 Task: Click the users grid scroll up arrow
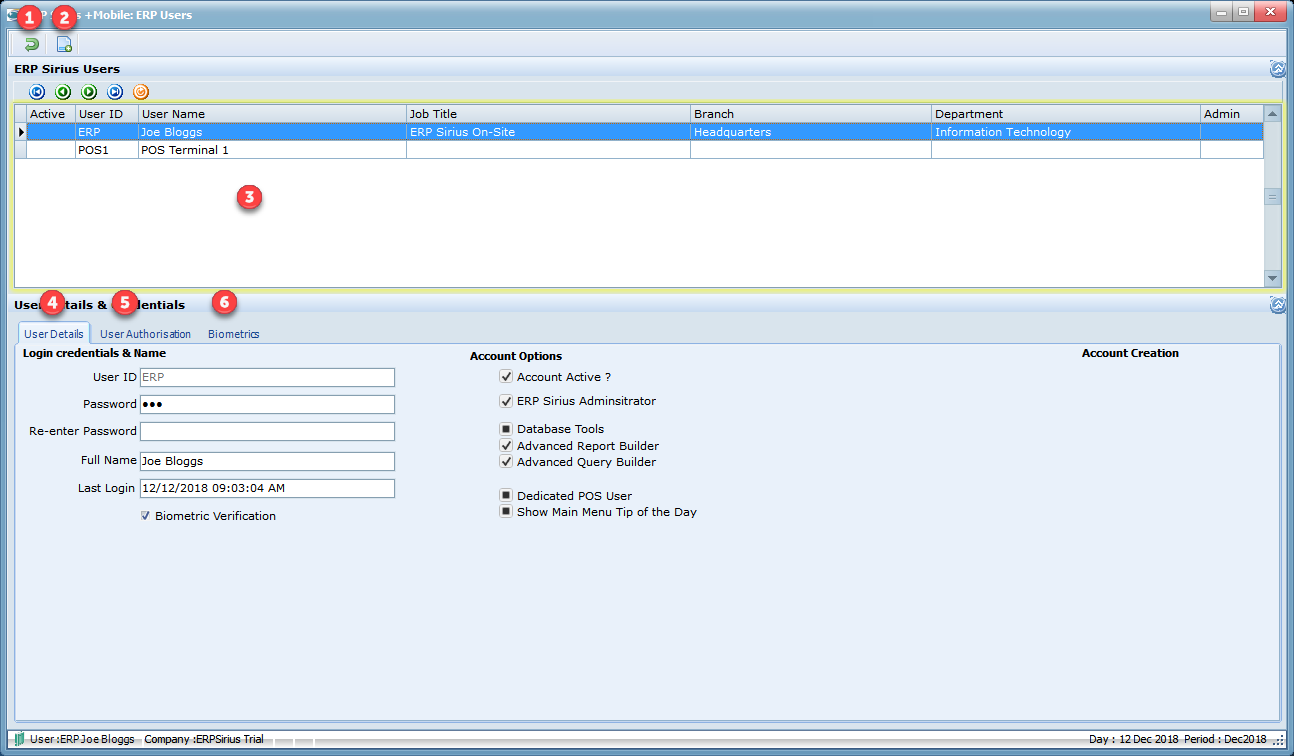(x=1272, y=114)
